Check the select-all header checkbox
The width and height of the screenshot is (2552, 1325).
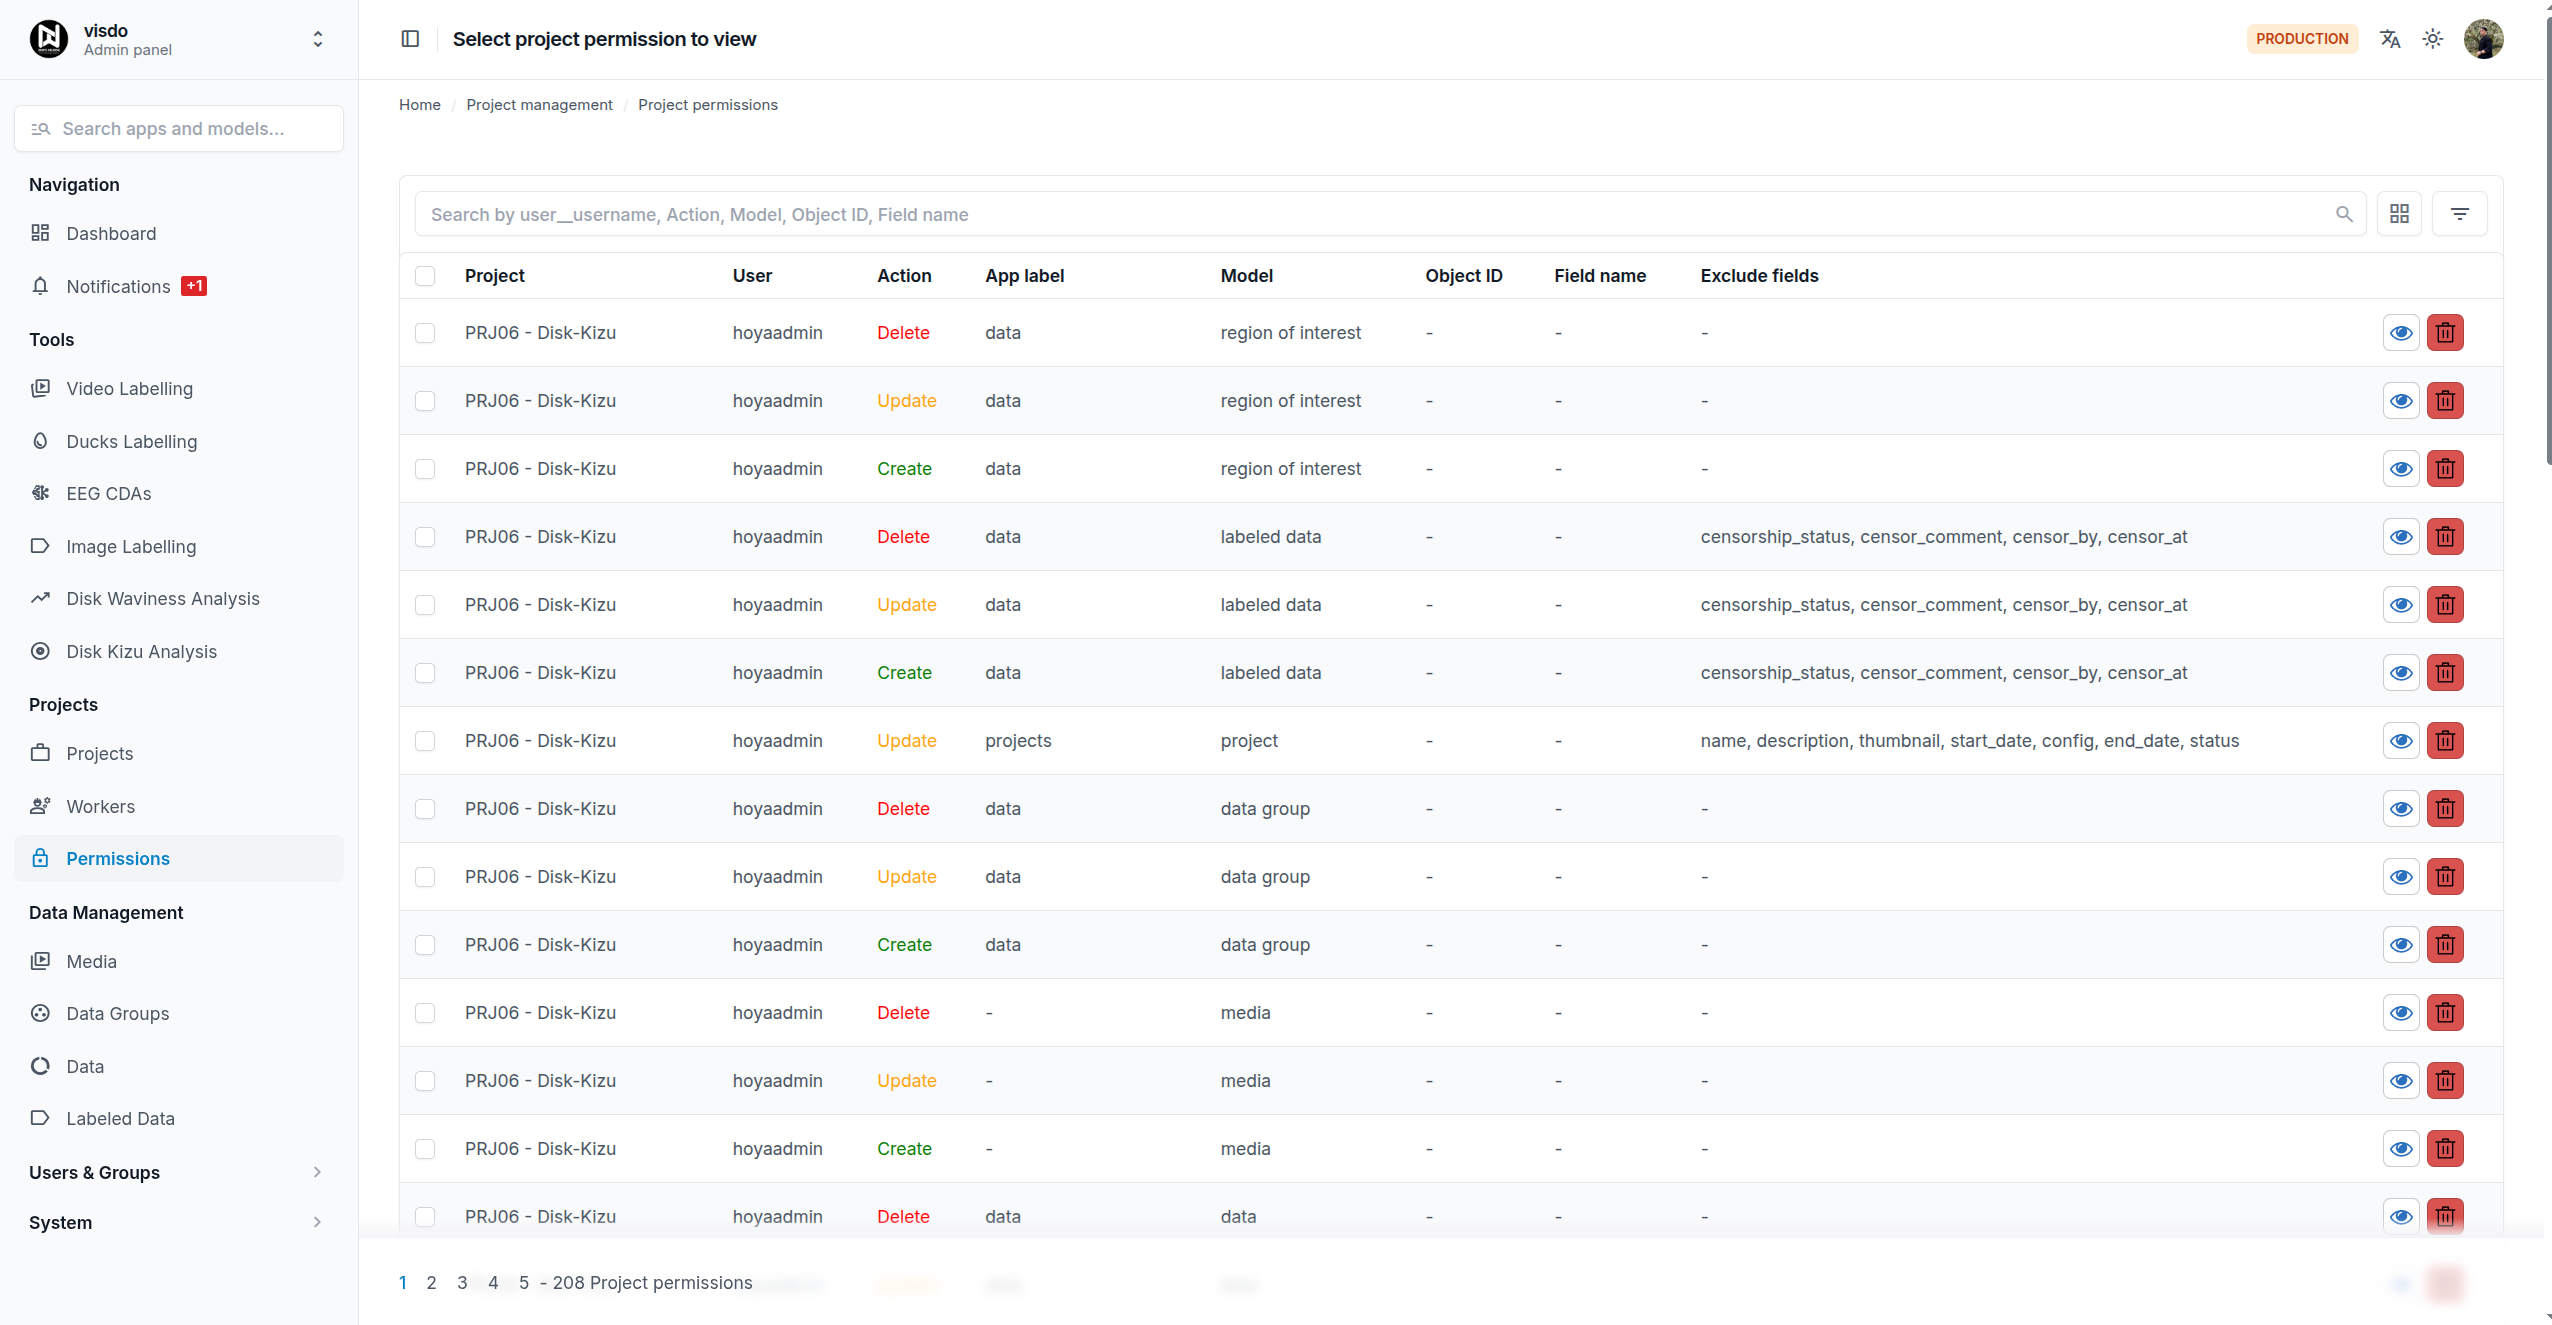click(x=425, y=276)
